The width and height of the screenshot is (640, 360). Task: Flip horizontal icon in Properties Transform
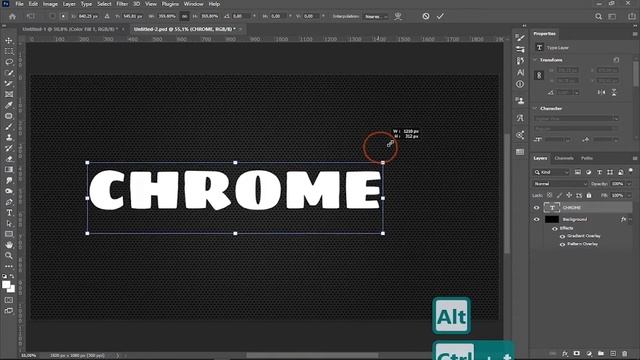601,93
